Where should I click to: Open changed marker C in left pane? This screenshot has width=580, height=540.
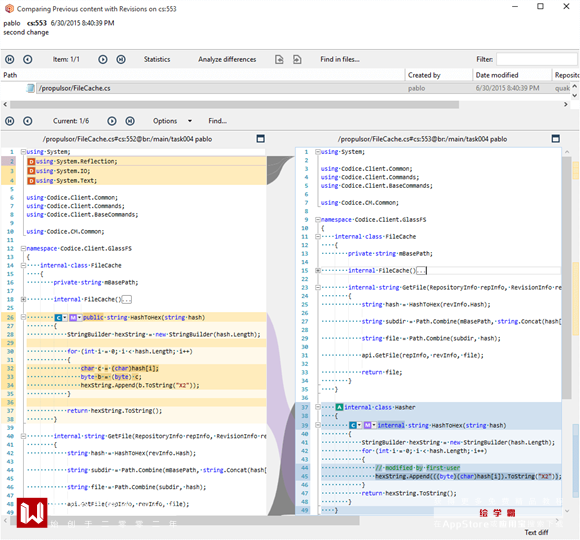pos(61,318)
